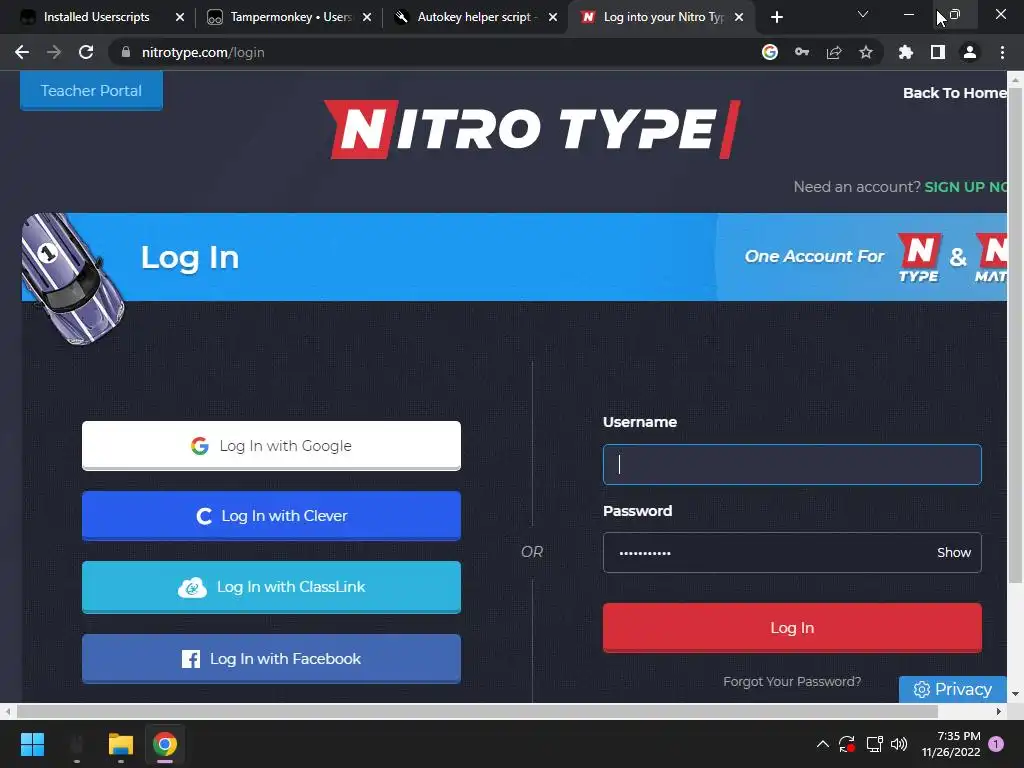1024x768 pixels.
Task: Click the Nitro Type N badge in banner
Action: pos(919,257)
